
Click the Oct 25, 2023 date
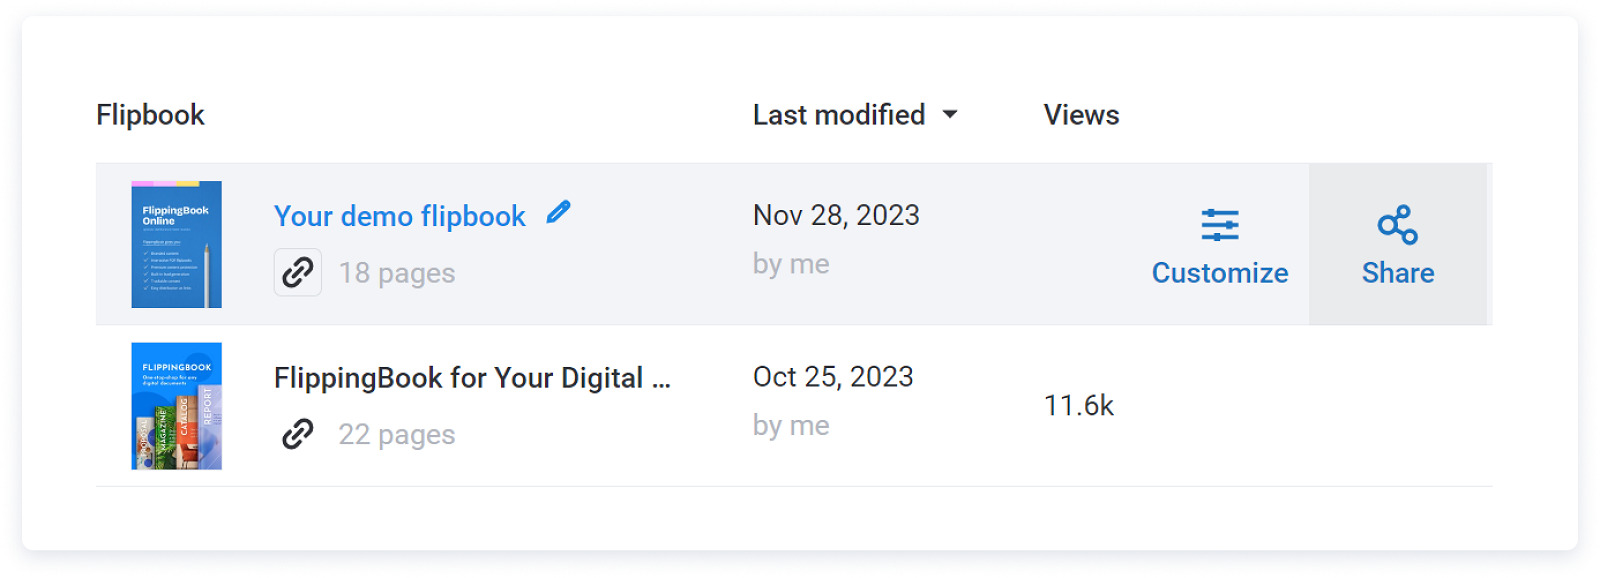833,377
